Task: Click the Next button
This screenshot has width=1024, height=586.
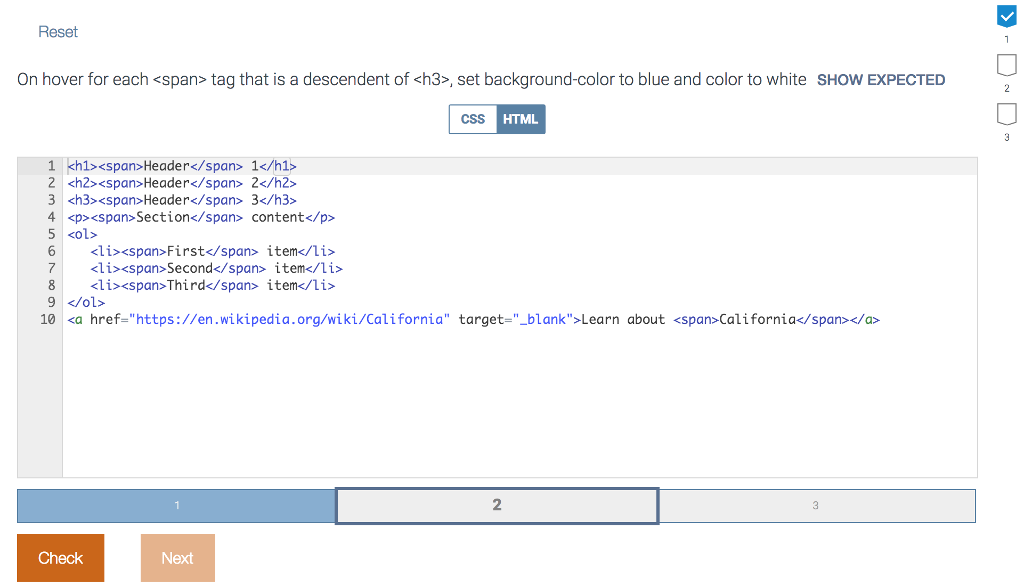Action: (x=177, y=557)
